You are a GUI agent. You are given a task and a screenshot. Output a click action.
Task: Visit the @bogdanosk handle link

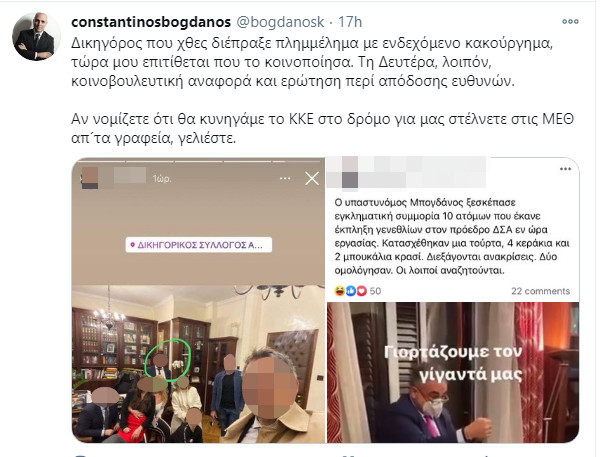click(x=280, y=22)
